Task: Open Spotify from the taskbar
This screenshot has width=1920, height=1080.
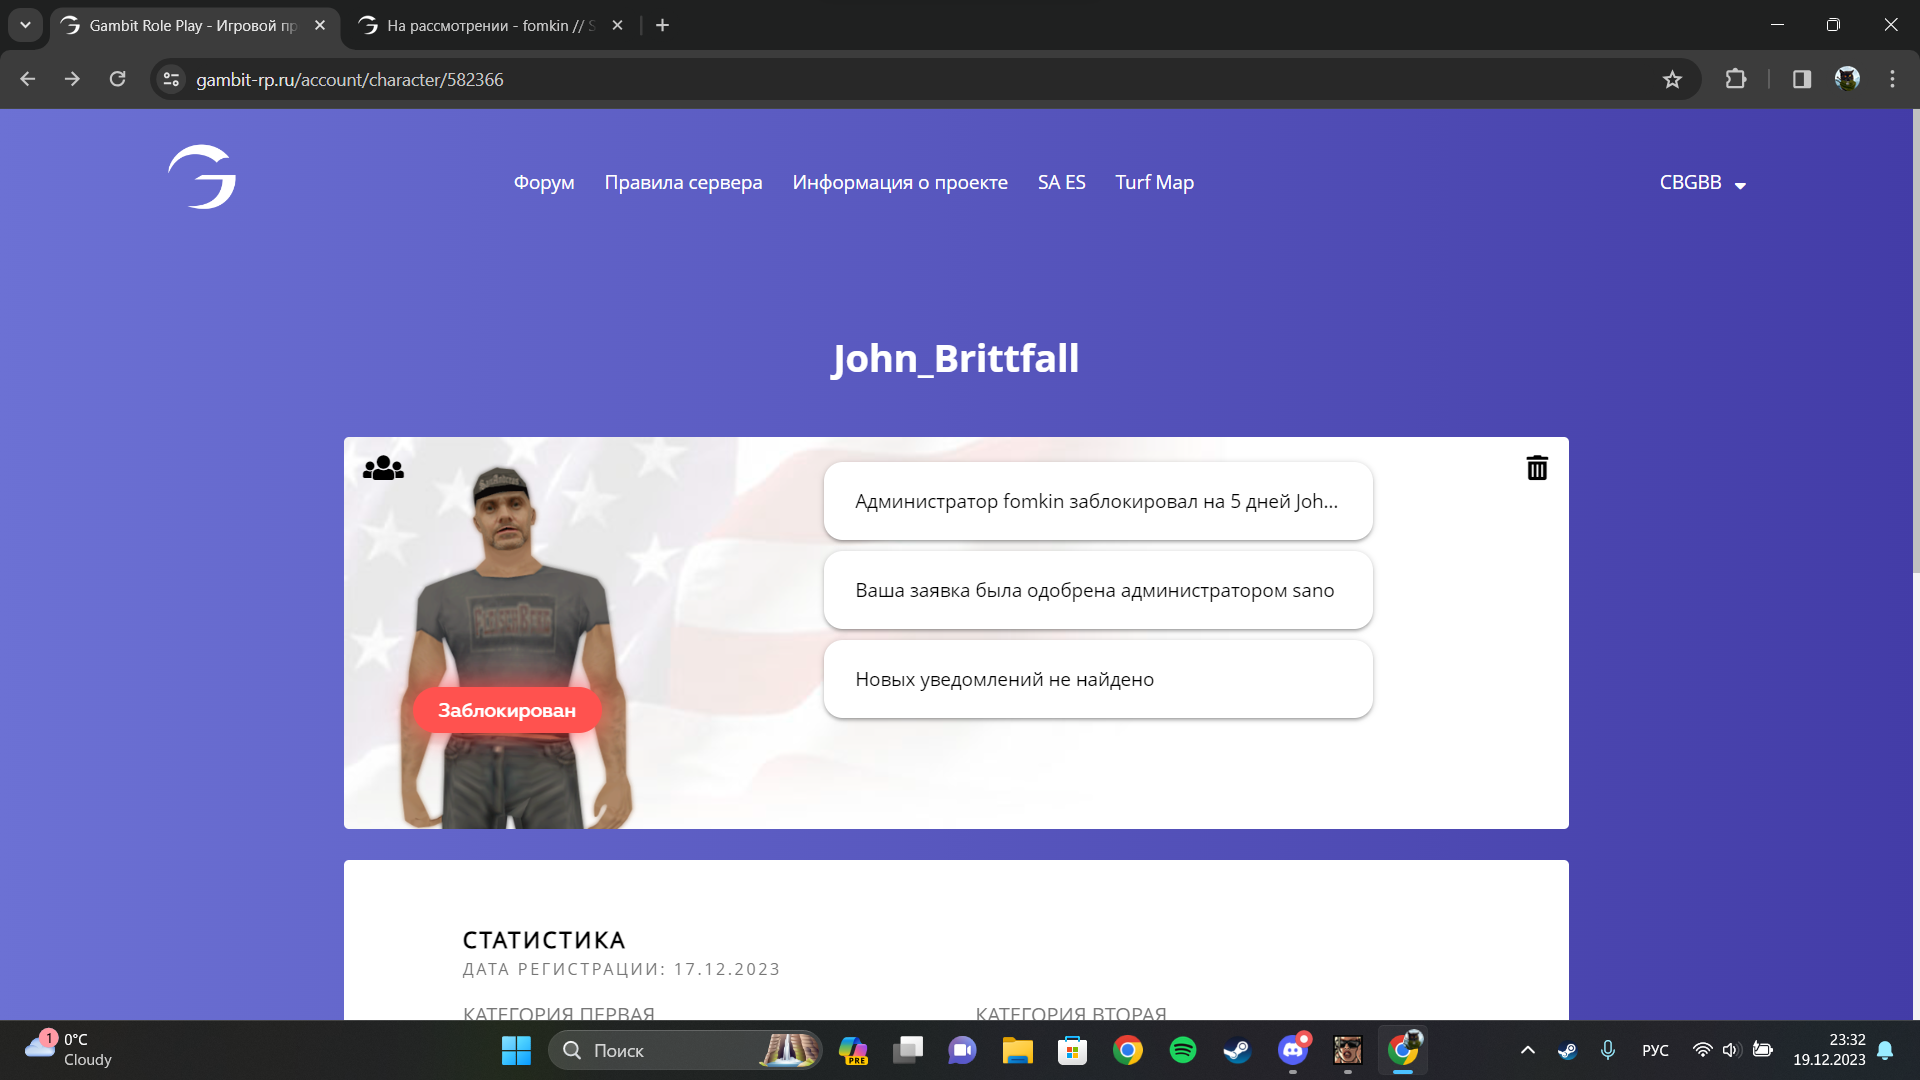Action: tap(1182, 1050)
